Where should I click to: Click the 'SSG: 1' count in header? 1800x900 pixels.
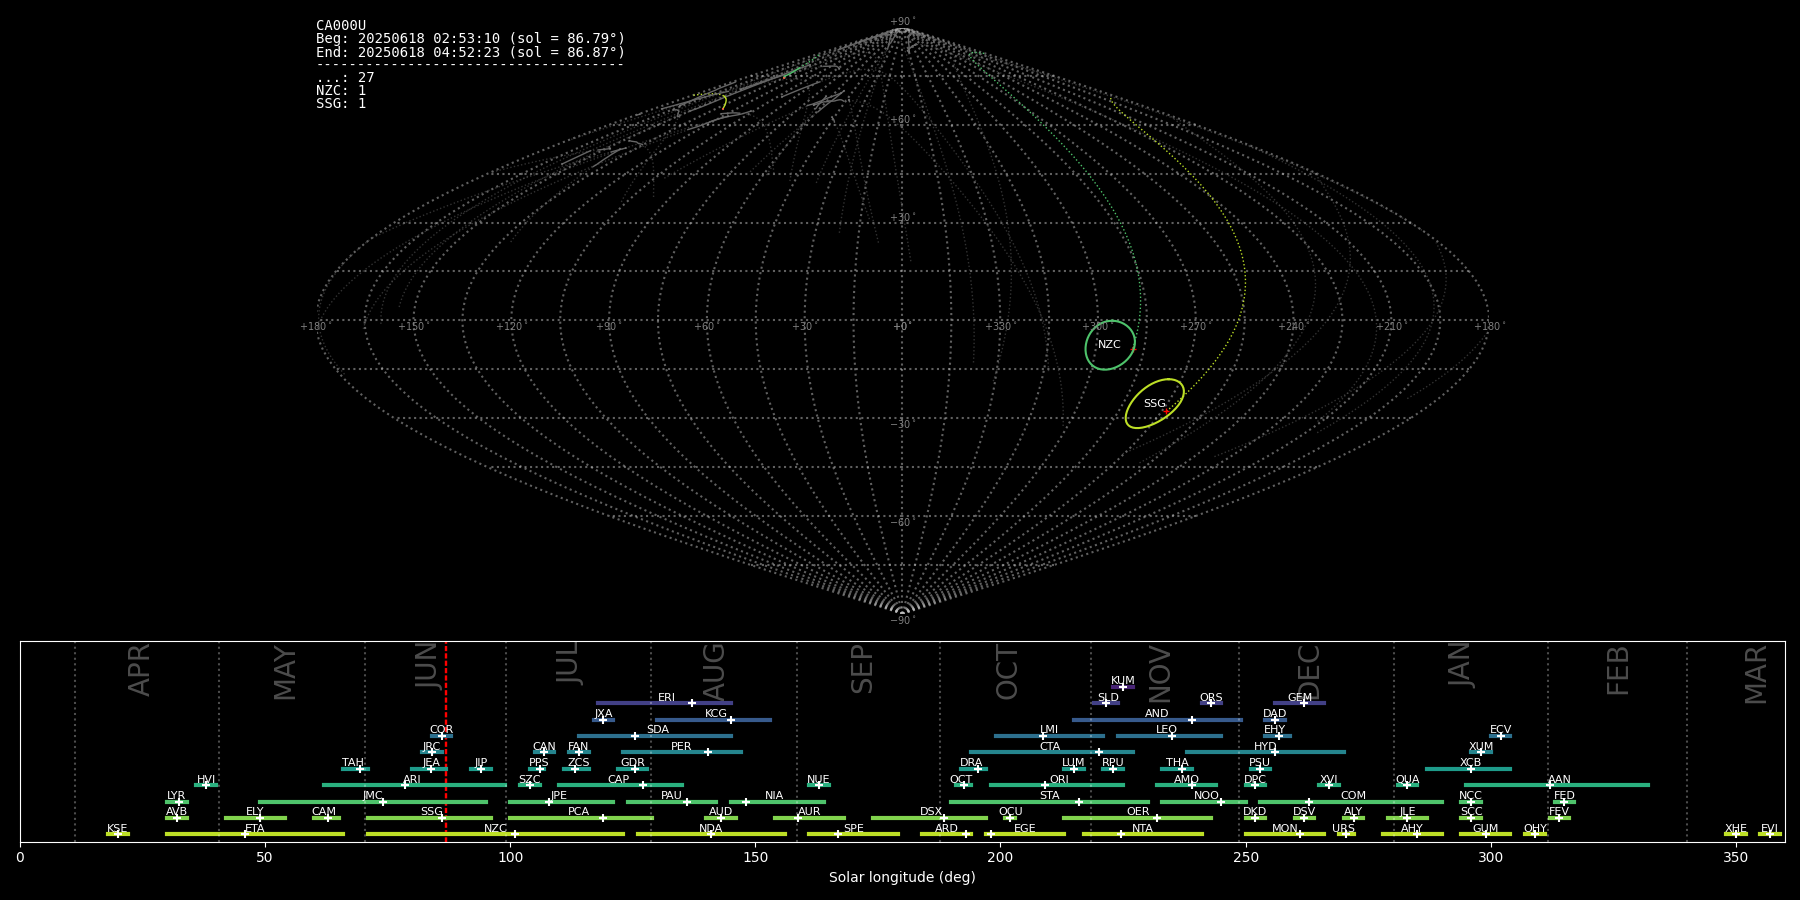(x=341, y=104)
